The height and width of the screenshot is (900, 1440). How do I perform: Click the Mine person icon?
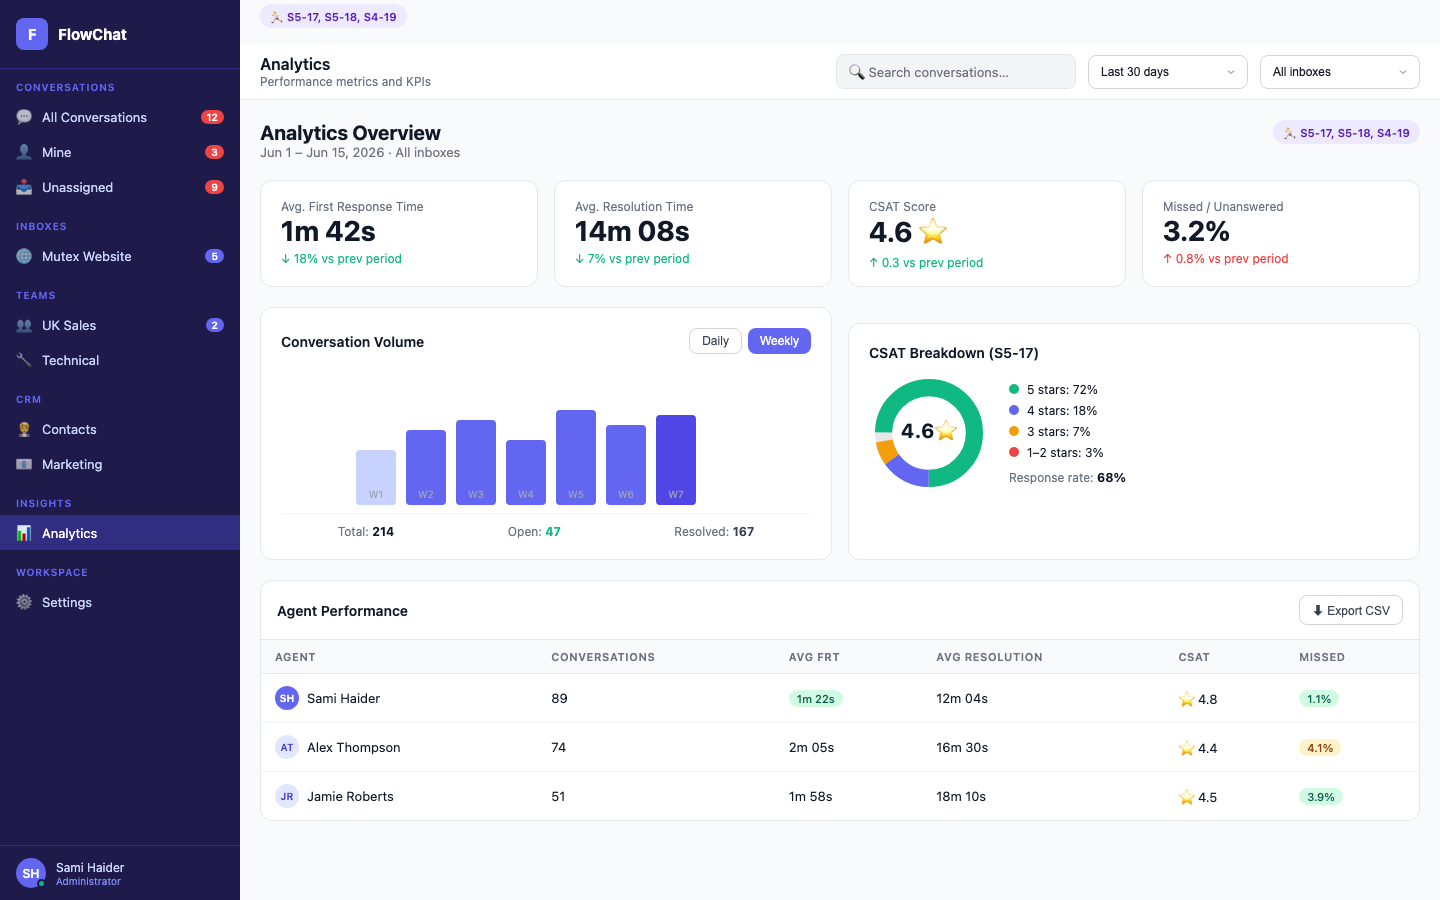24,152
